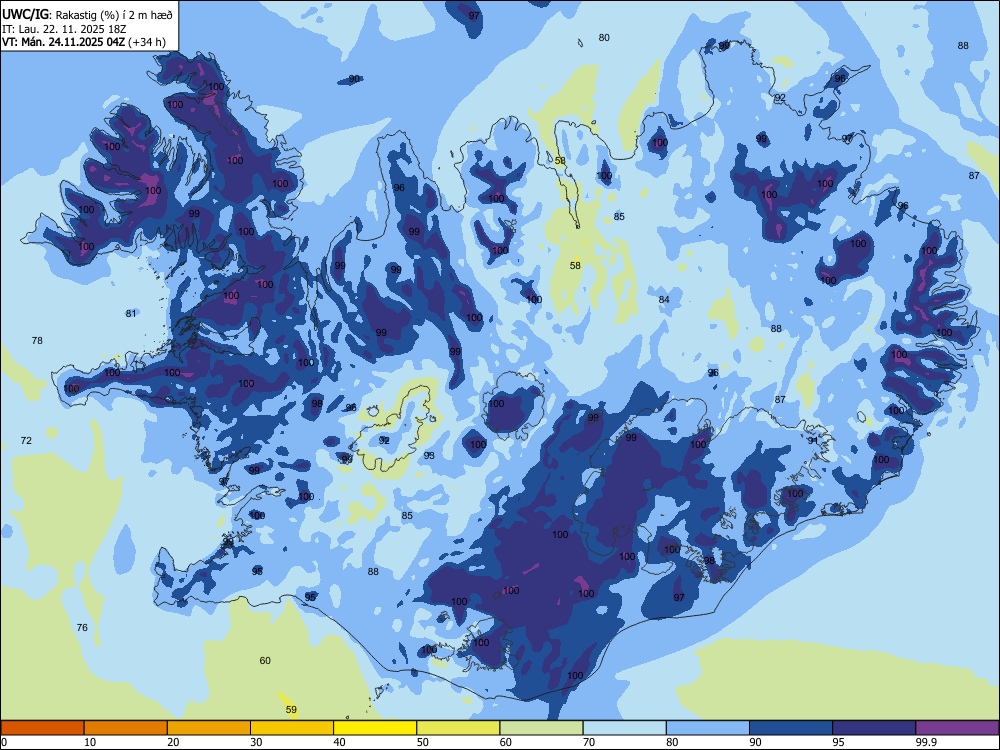Click the '78' humidity value over the sea
This screenshot has height=750, width=1000.
coord(37,341)
